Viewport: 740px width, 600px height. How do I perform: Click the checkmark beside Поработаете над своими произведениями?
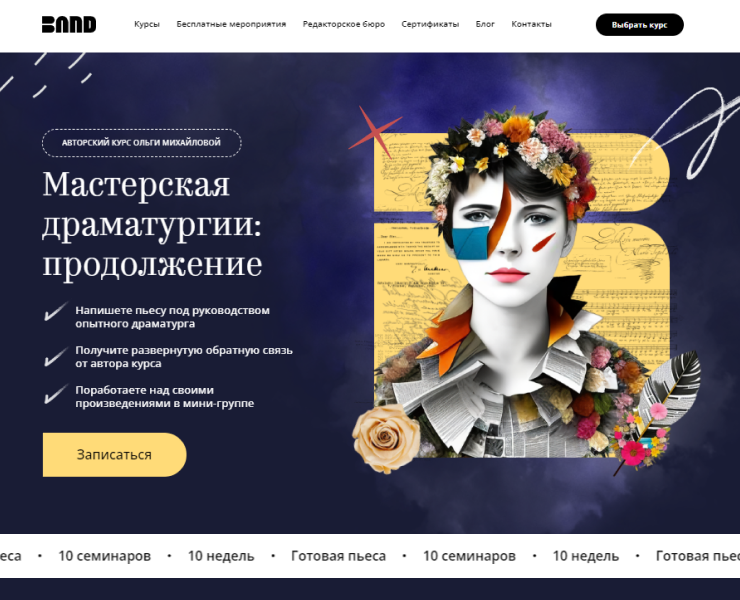[x=56, y=394]
